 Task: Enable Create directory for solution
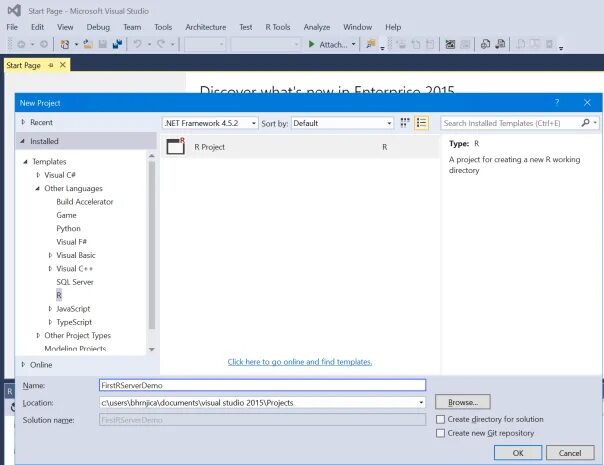[440, 419]
